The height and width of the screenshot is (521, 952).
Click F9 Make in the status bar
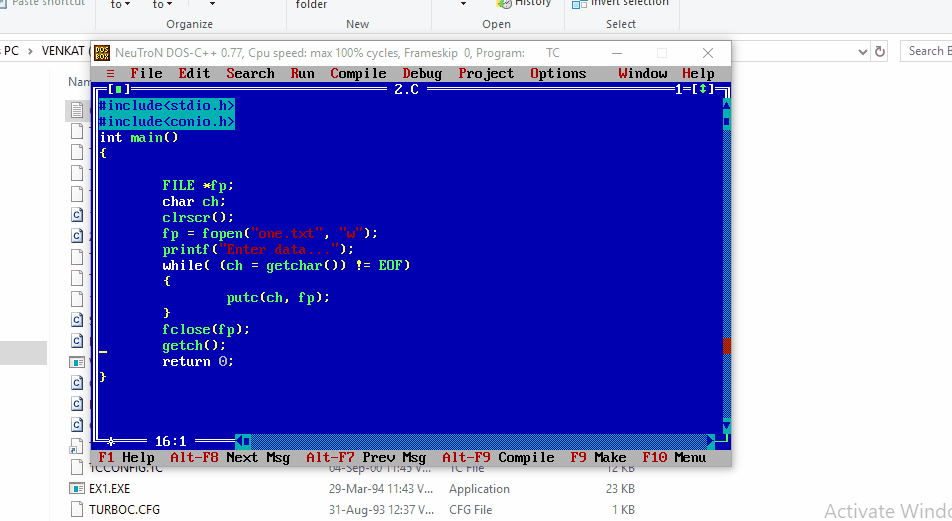tap(598, 457)
